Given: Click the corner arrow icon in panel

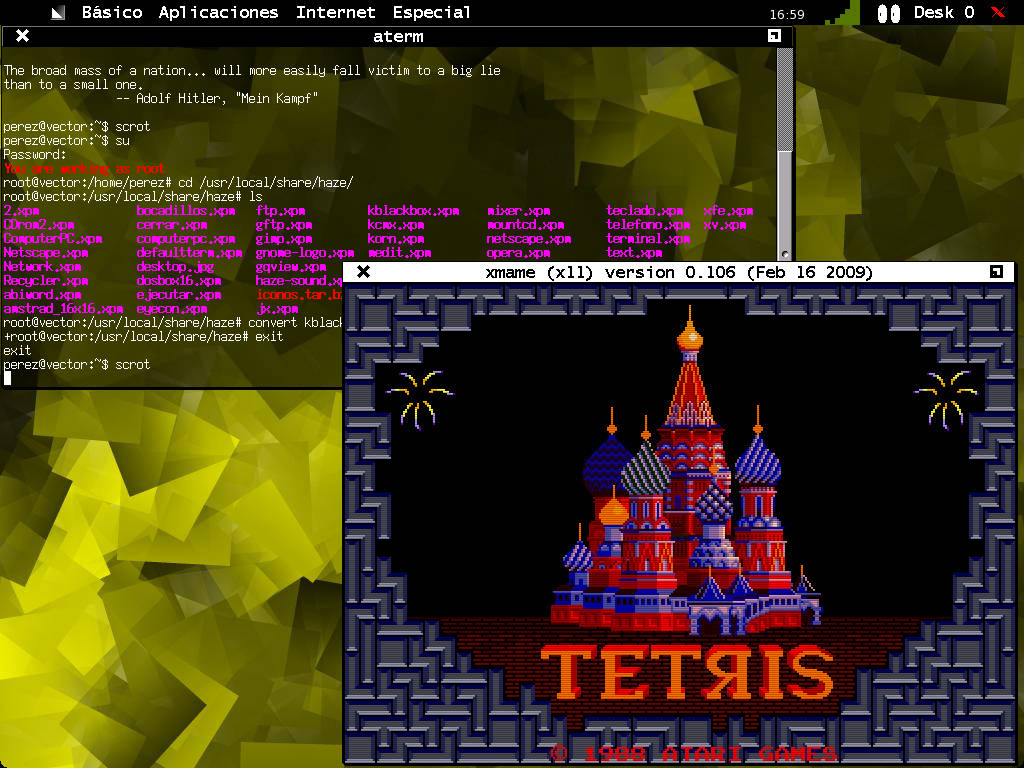Looking at the screenshot, I should click(x=58, y=12).
